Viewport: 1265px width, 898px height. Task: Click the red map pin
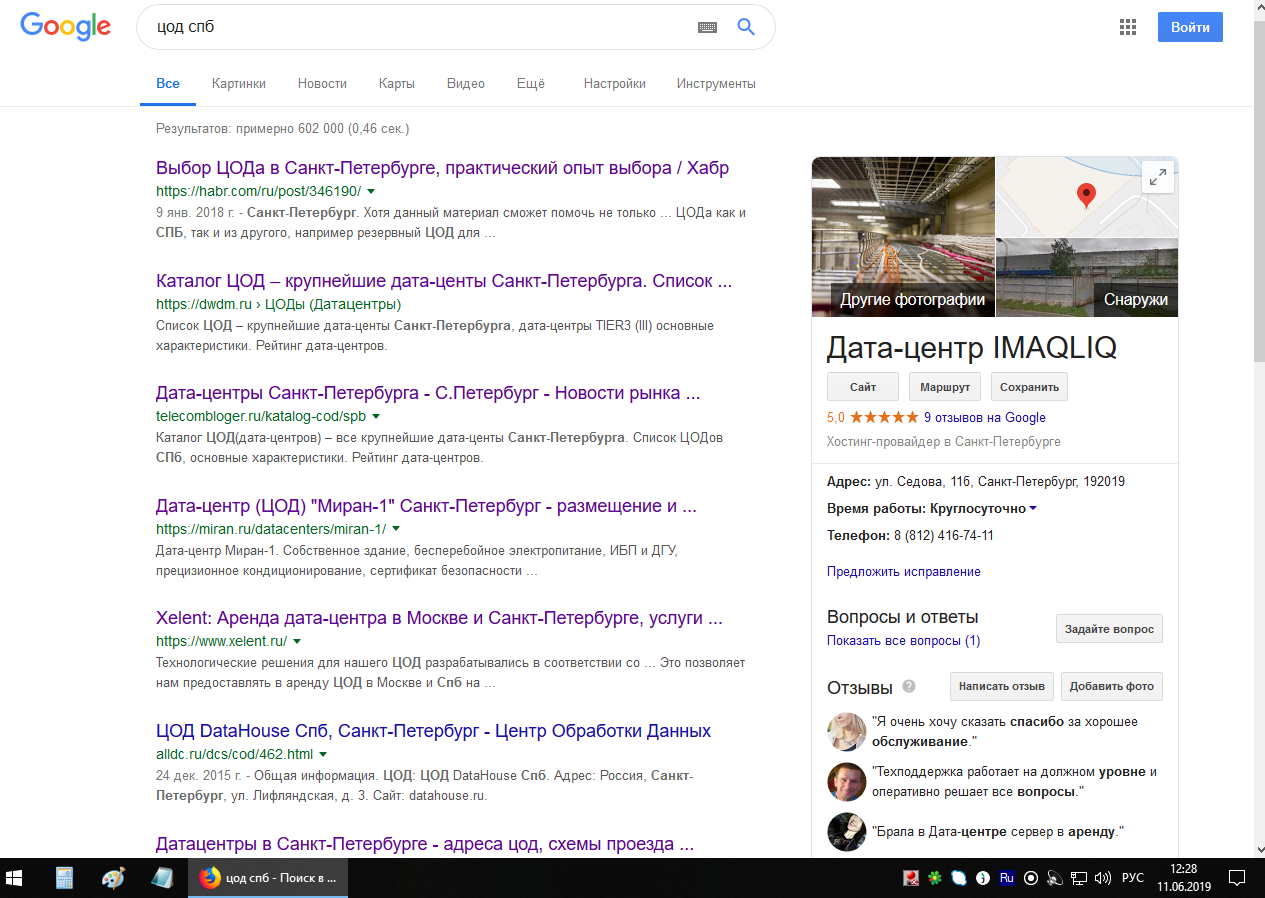(x=1085, y=195)
